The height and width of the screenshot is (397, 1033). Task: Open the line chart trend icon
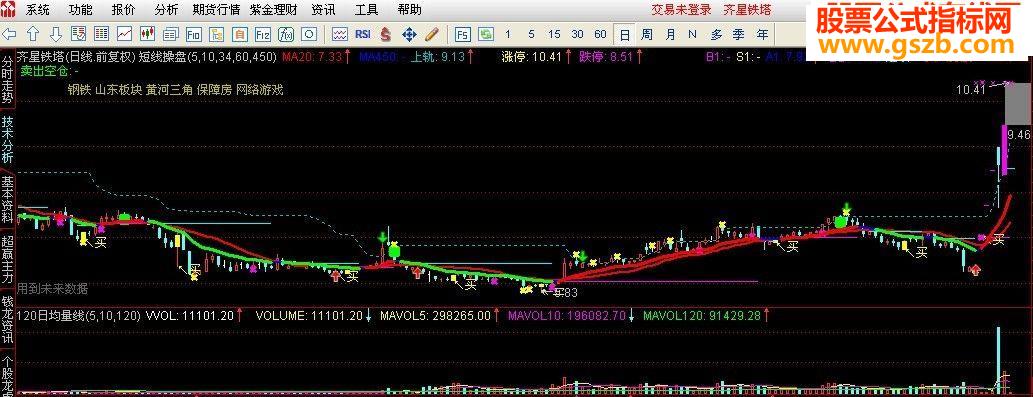(x=125, y=34)
